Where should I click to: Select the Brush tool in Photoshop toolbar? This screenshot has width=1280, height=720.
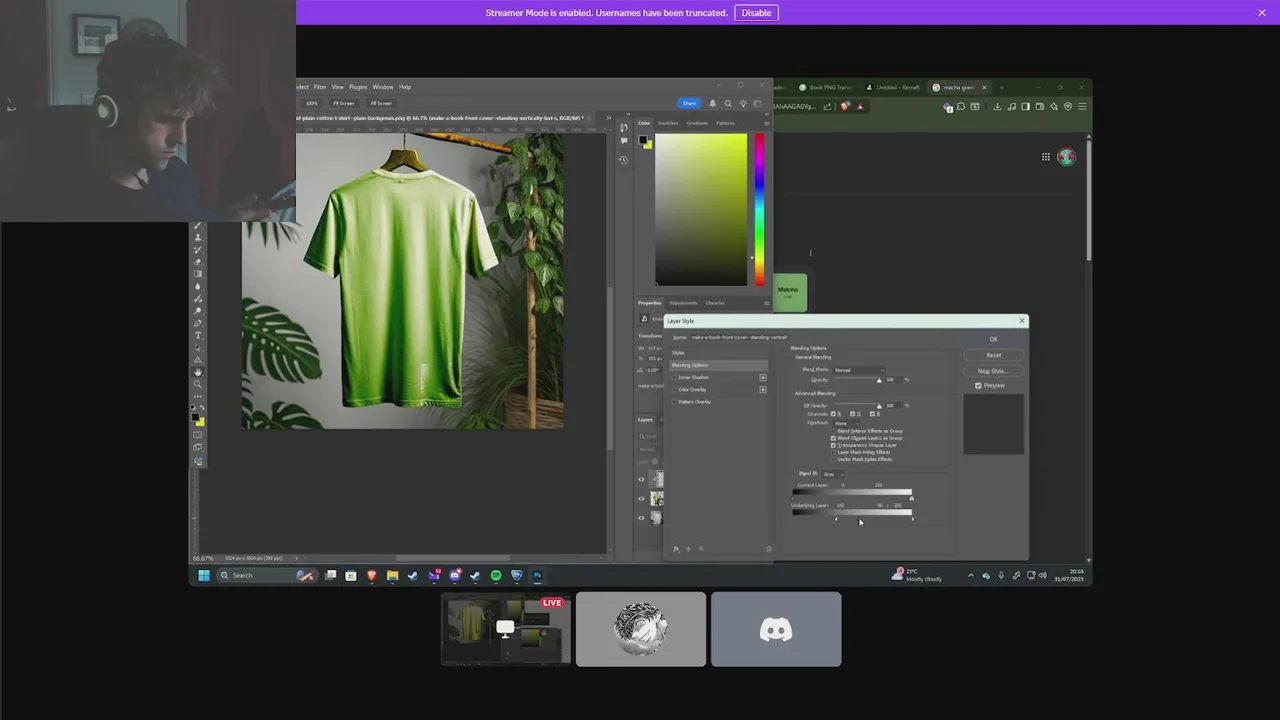tap(198, 225)
